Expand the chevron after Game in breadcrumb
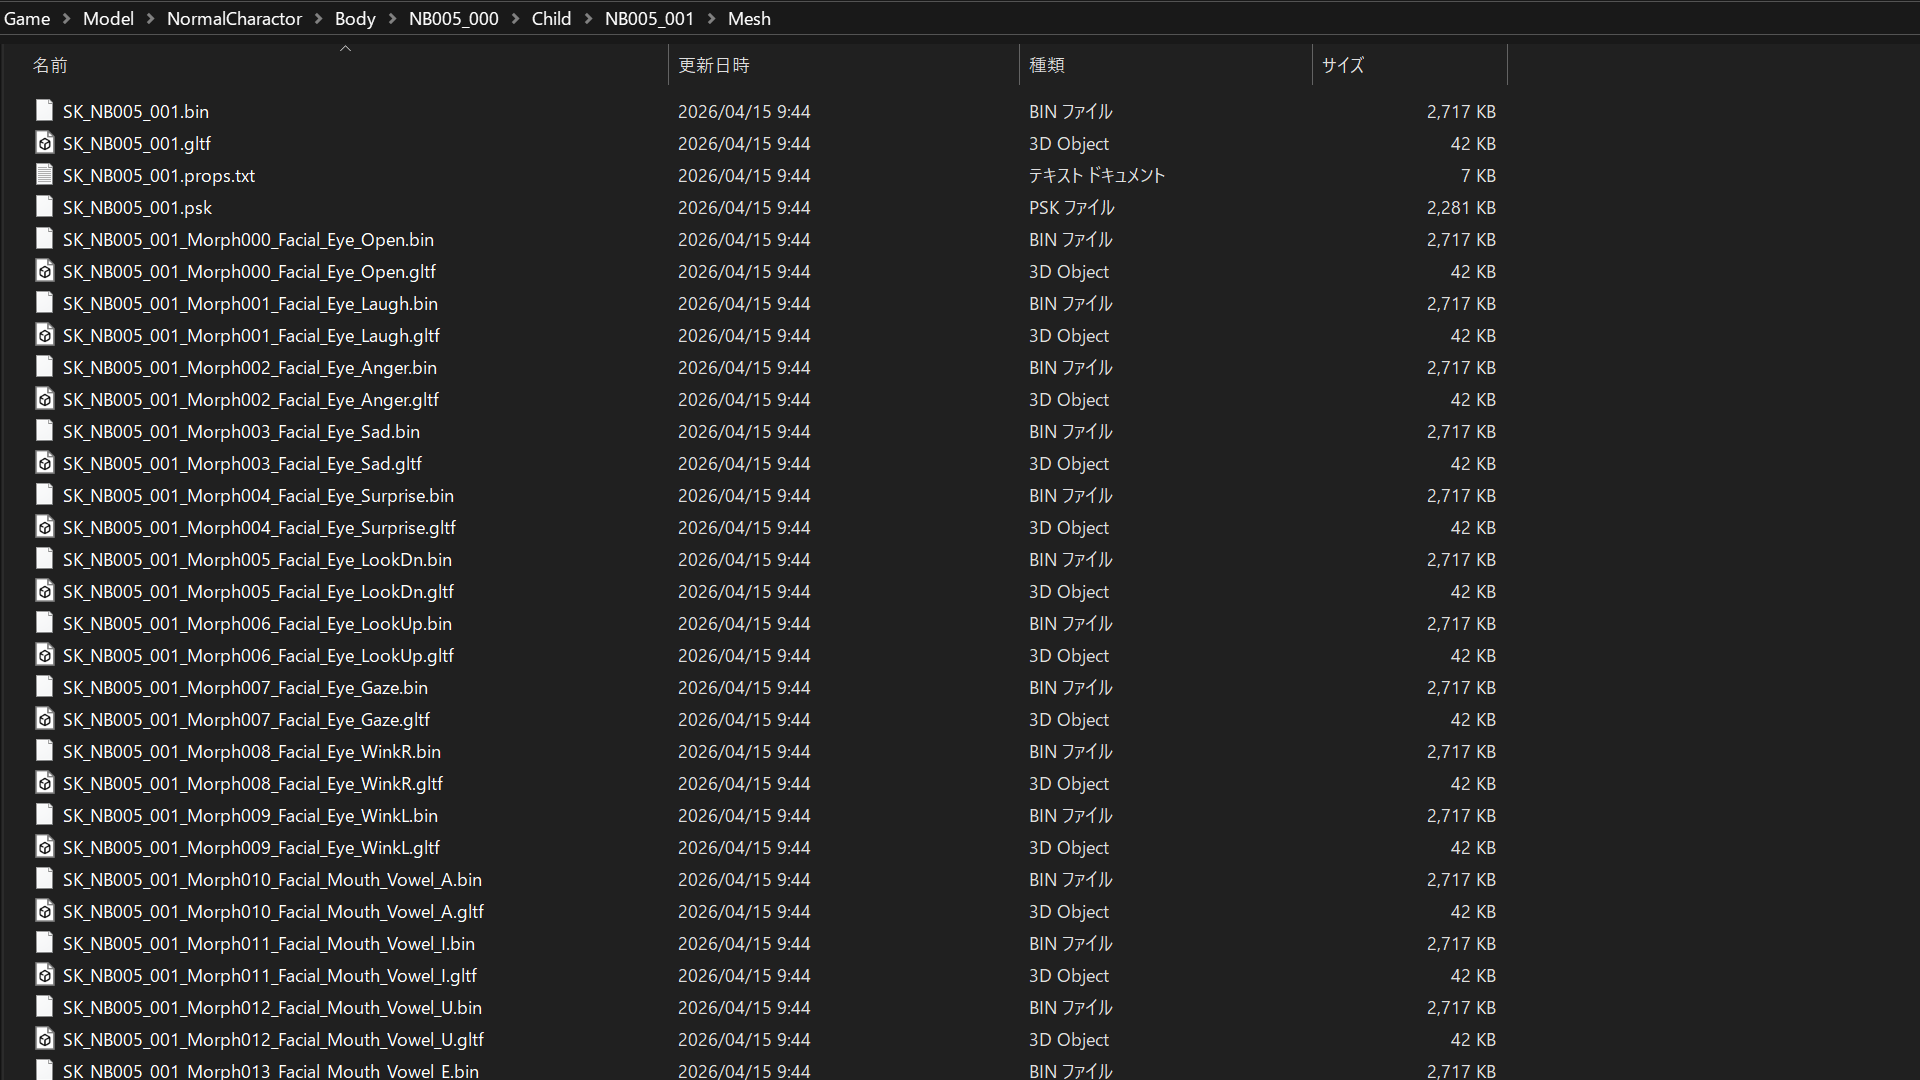 click(66, 19)
